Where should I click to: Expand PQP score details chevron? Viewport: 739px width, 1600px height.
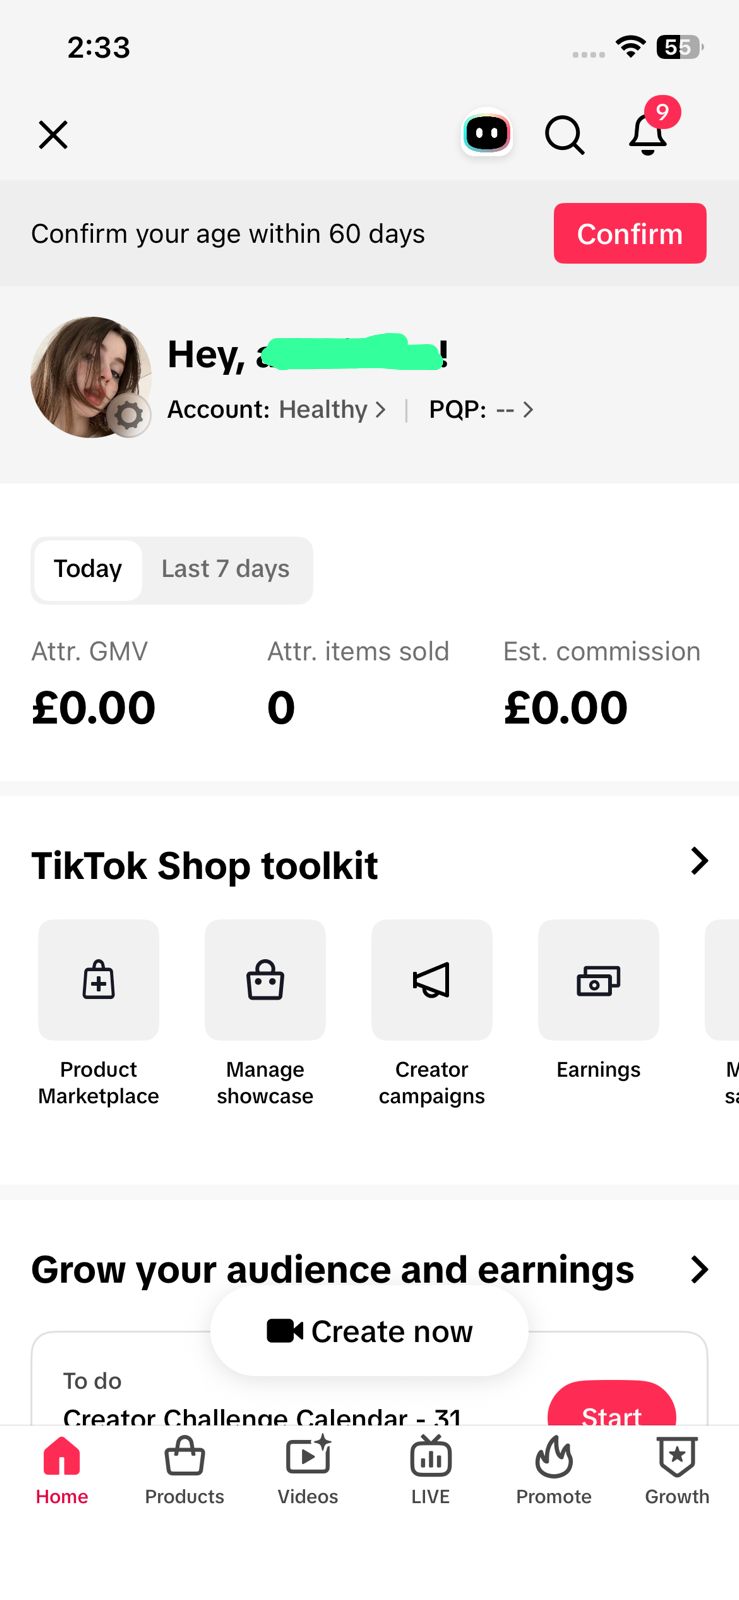(528, 410)
